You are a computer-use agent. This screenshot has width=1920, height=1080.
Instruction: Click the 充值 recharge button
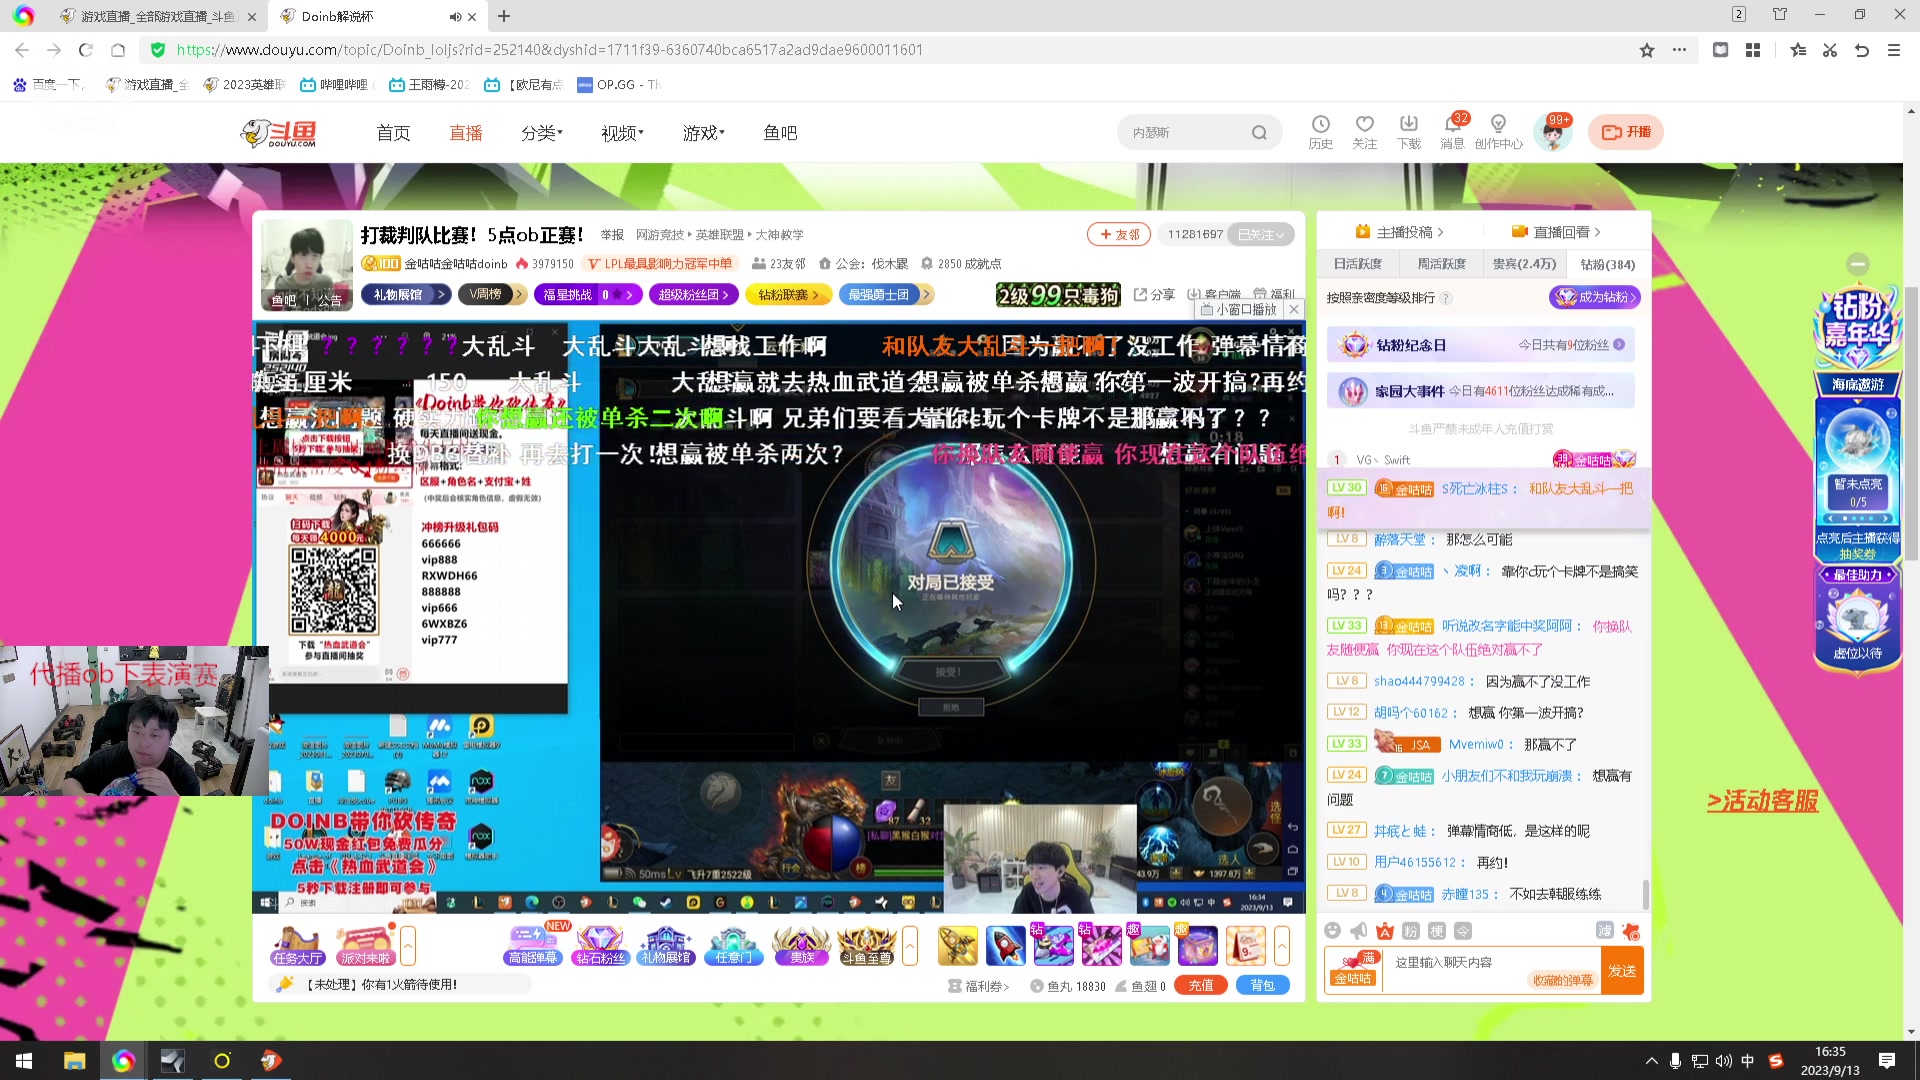[1201, 985]
